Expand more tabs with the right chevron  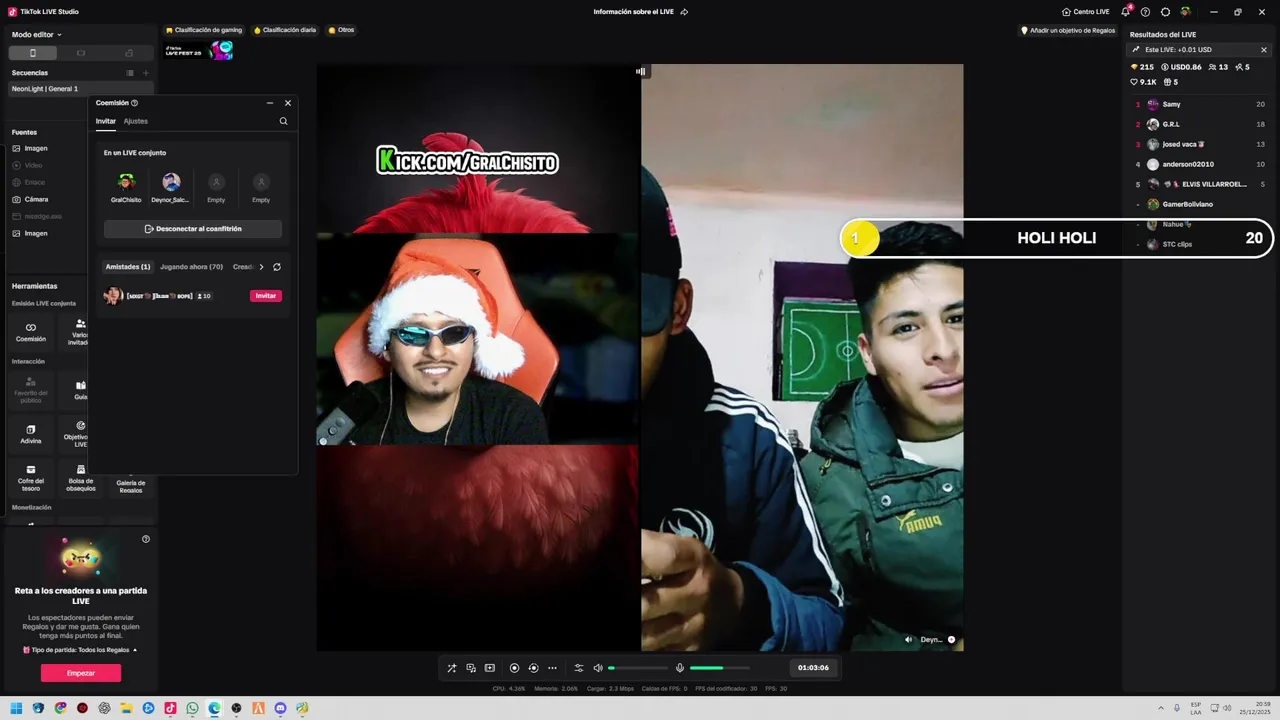(x=262, y=267)
